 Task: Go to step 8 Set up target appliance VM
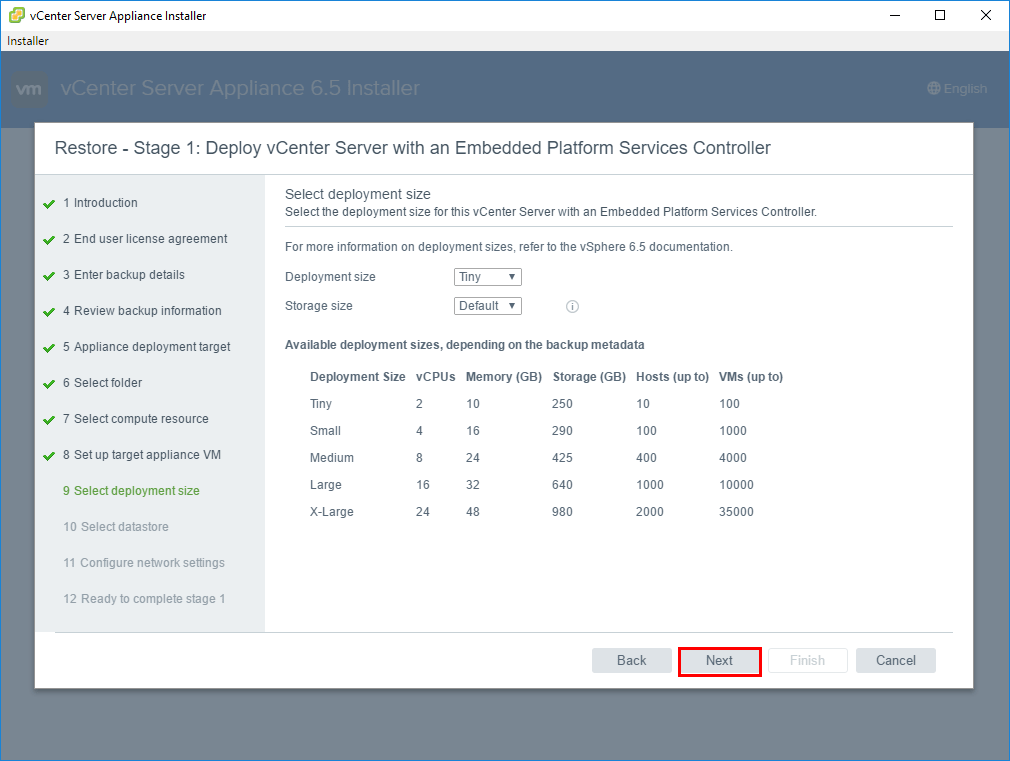142,456
